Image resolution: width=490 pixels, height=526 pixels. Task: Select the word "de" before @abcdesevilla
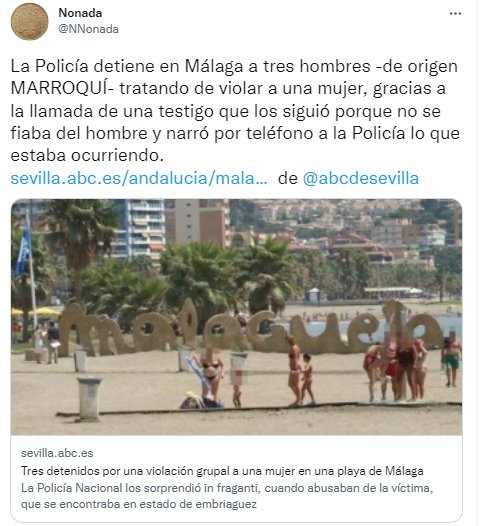tap(288, 178)
